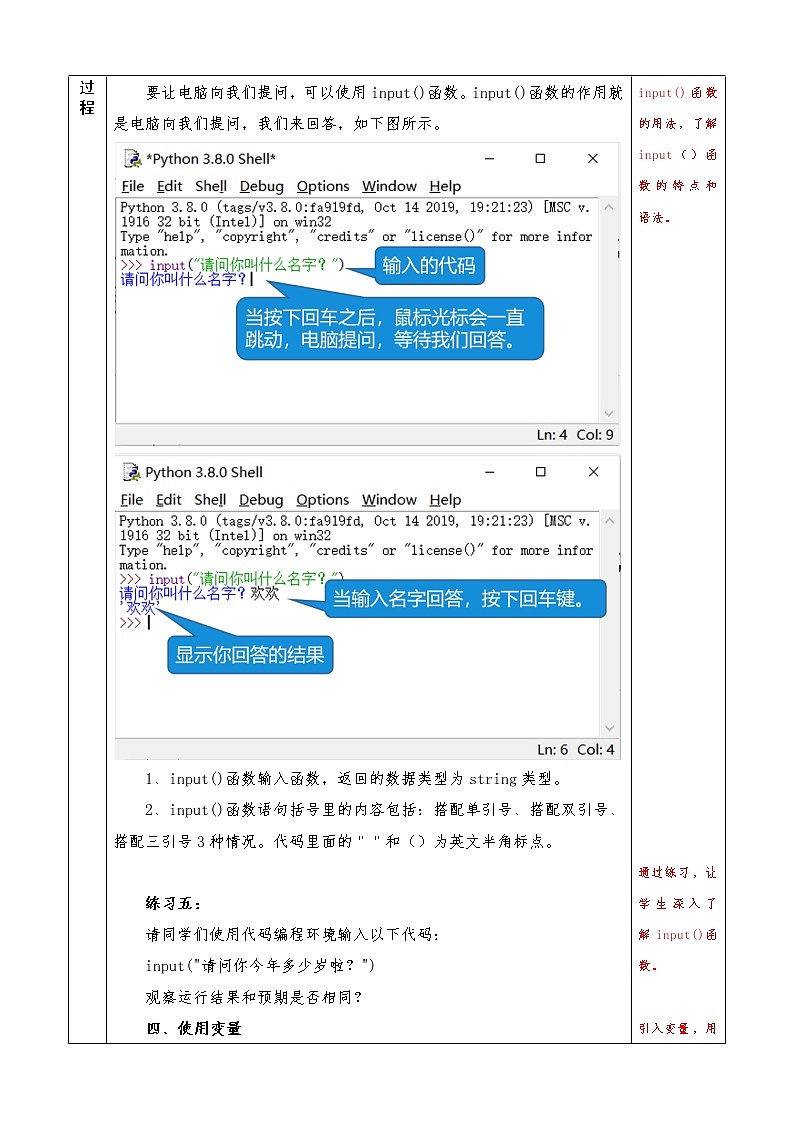The height and width of the screenshot is (1123, 794).
Task: Click the heading '练习五：'
Action: (173, 903)
